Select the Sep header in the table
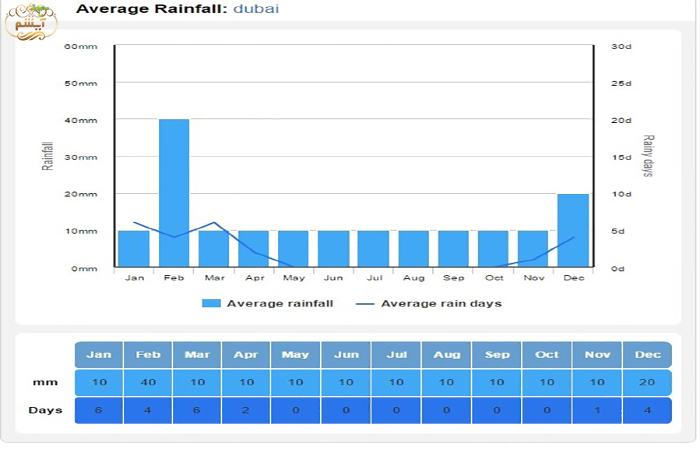 (x=497, y=355)
